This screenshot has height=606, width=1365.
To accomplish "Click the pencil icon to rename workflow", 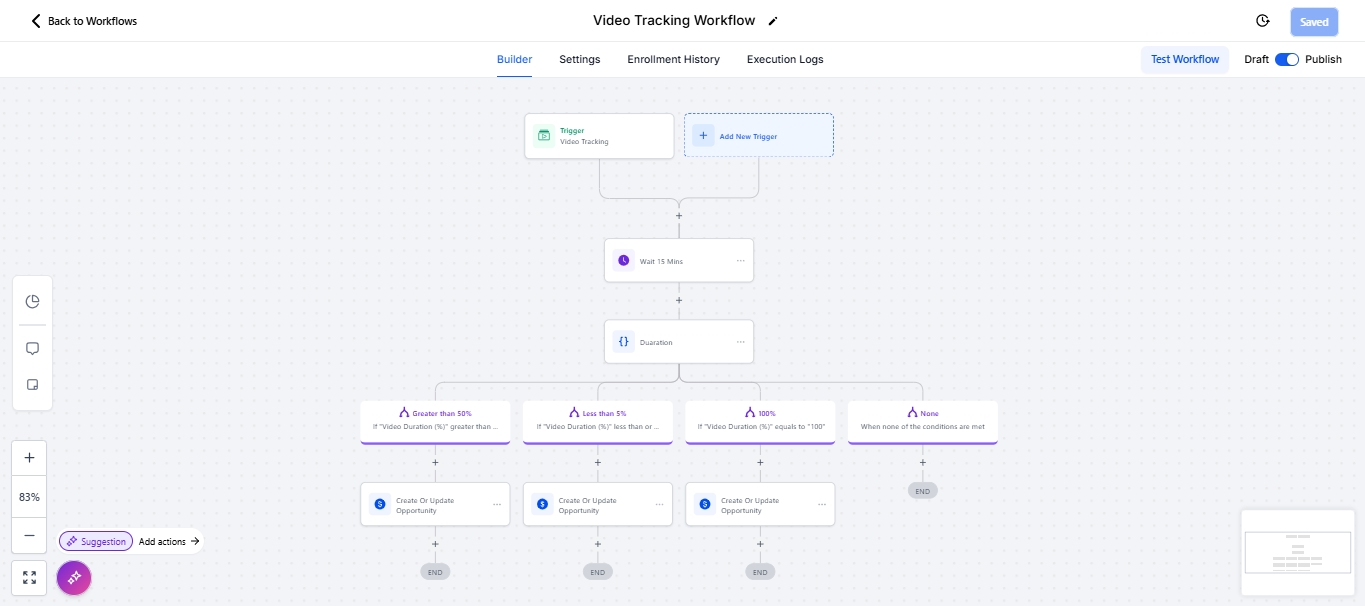I will click(772, 21).
